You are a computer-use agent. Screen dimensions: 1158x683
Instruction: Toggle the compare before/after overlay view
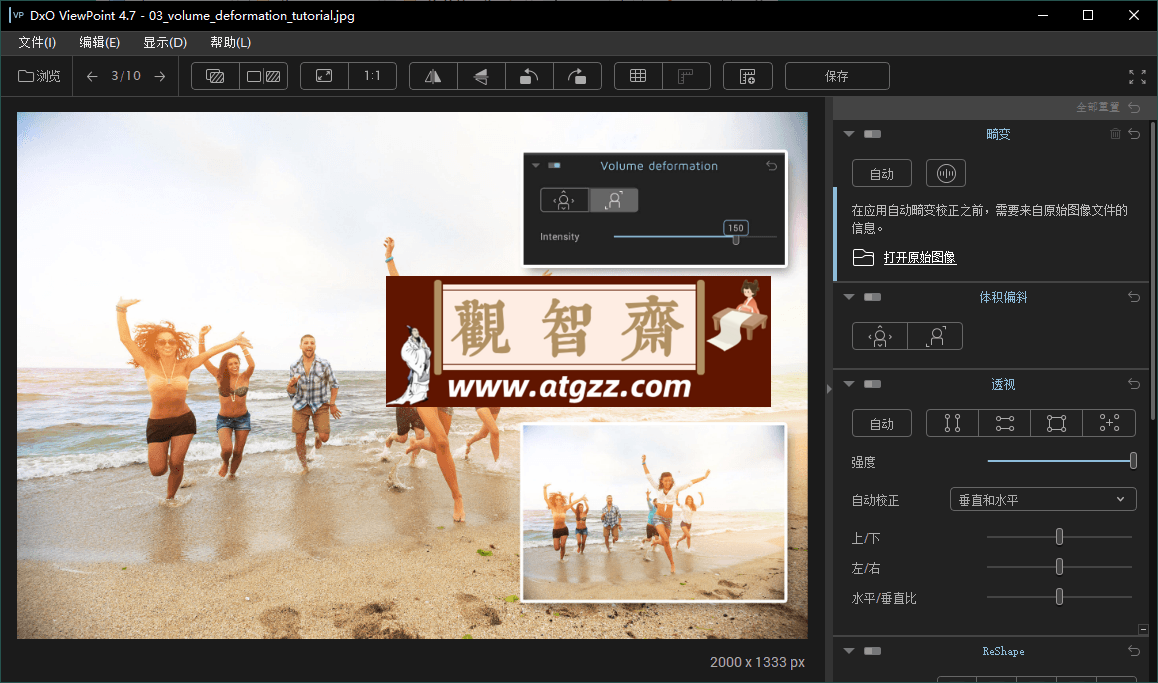pyautogui.click(x=215, y=76)
